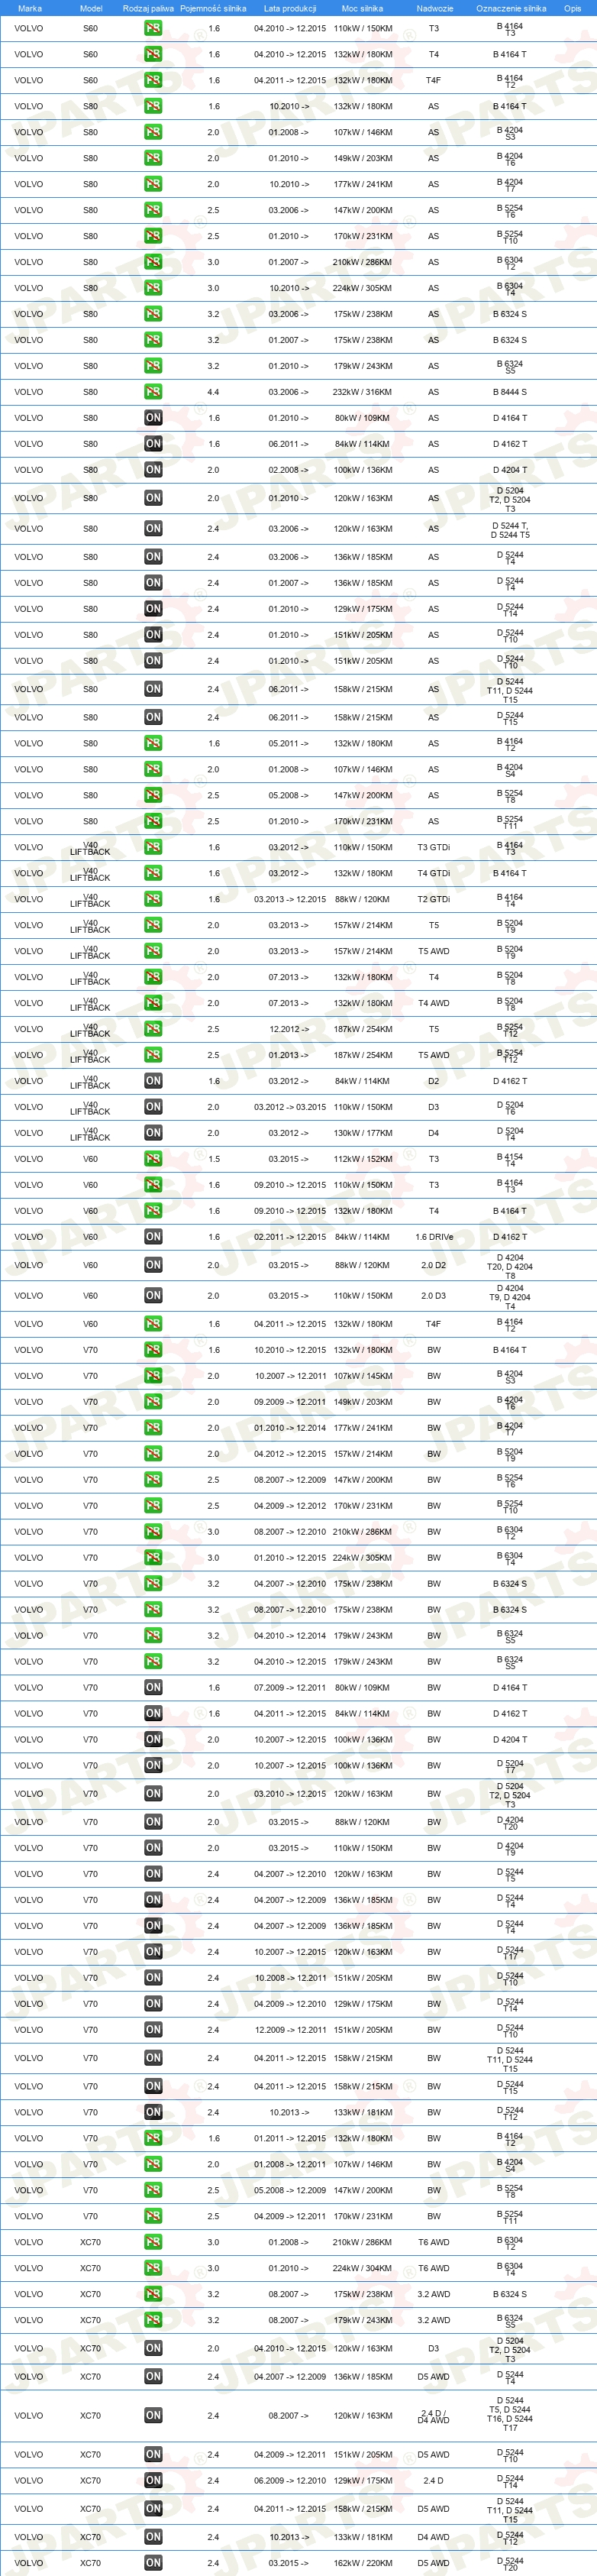The height and width of the screenshot is (2576, 597).
Task: Click petrol icon in V40 T2 GTDi row
Action: coord(153,899)
